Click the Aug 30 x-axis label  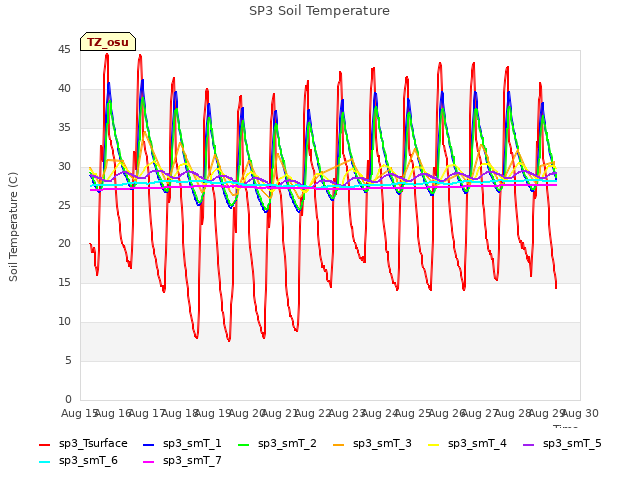point(580,413)
